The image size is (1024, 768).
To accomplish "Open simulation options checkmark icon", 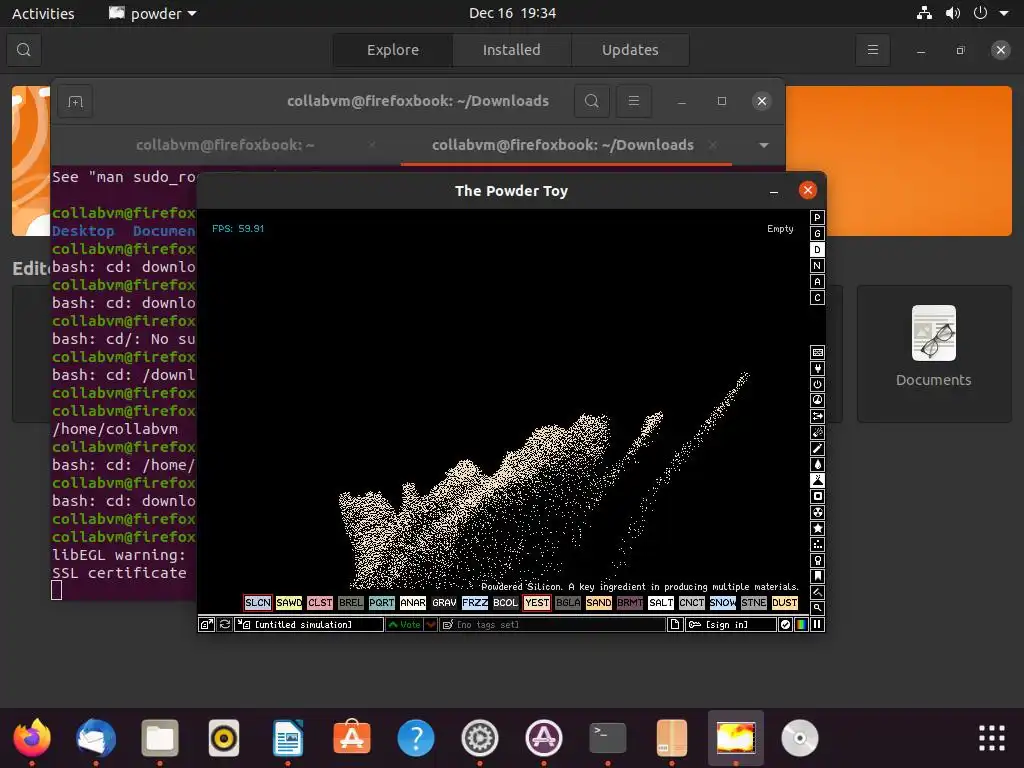I will [786, 624].
